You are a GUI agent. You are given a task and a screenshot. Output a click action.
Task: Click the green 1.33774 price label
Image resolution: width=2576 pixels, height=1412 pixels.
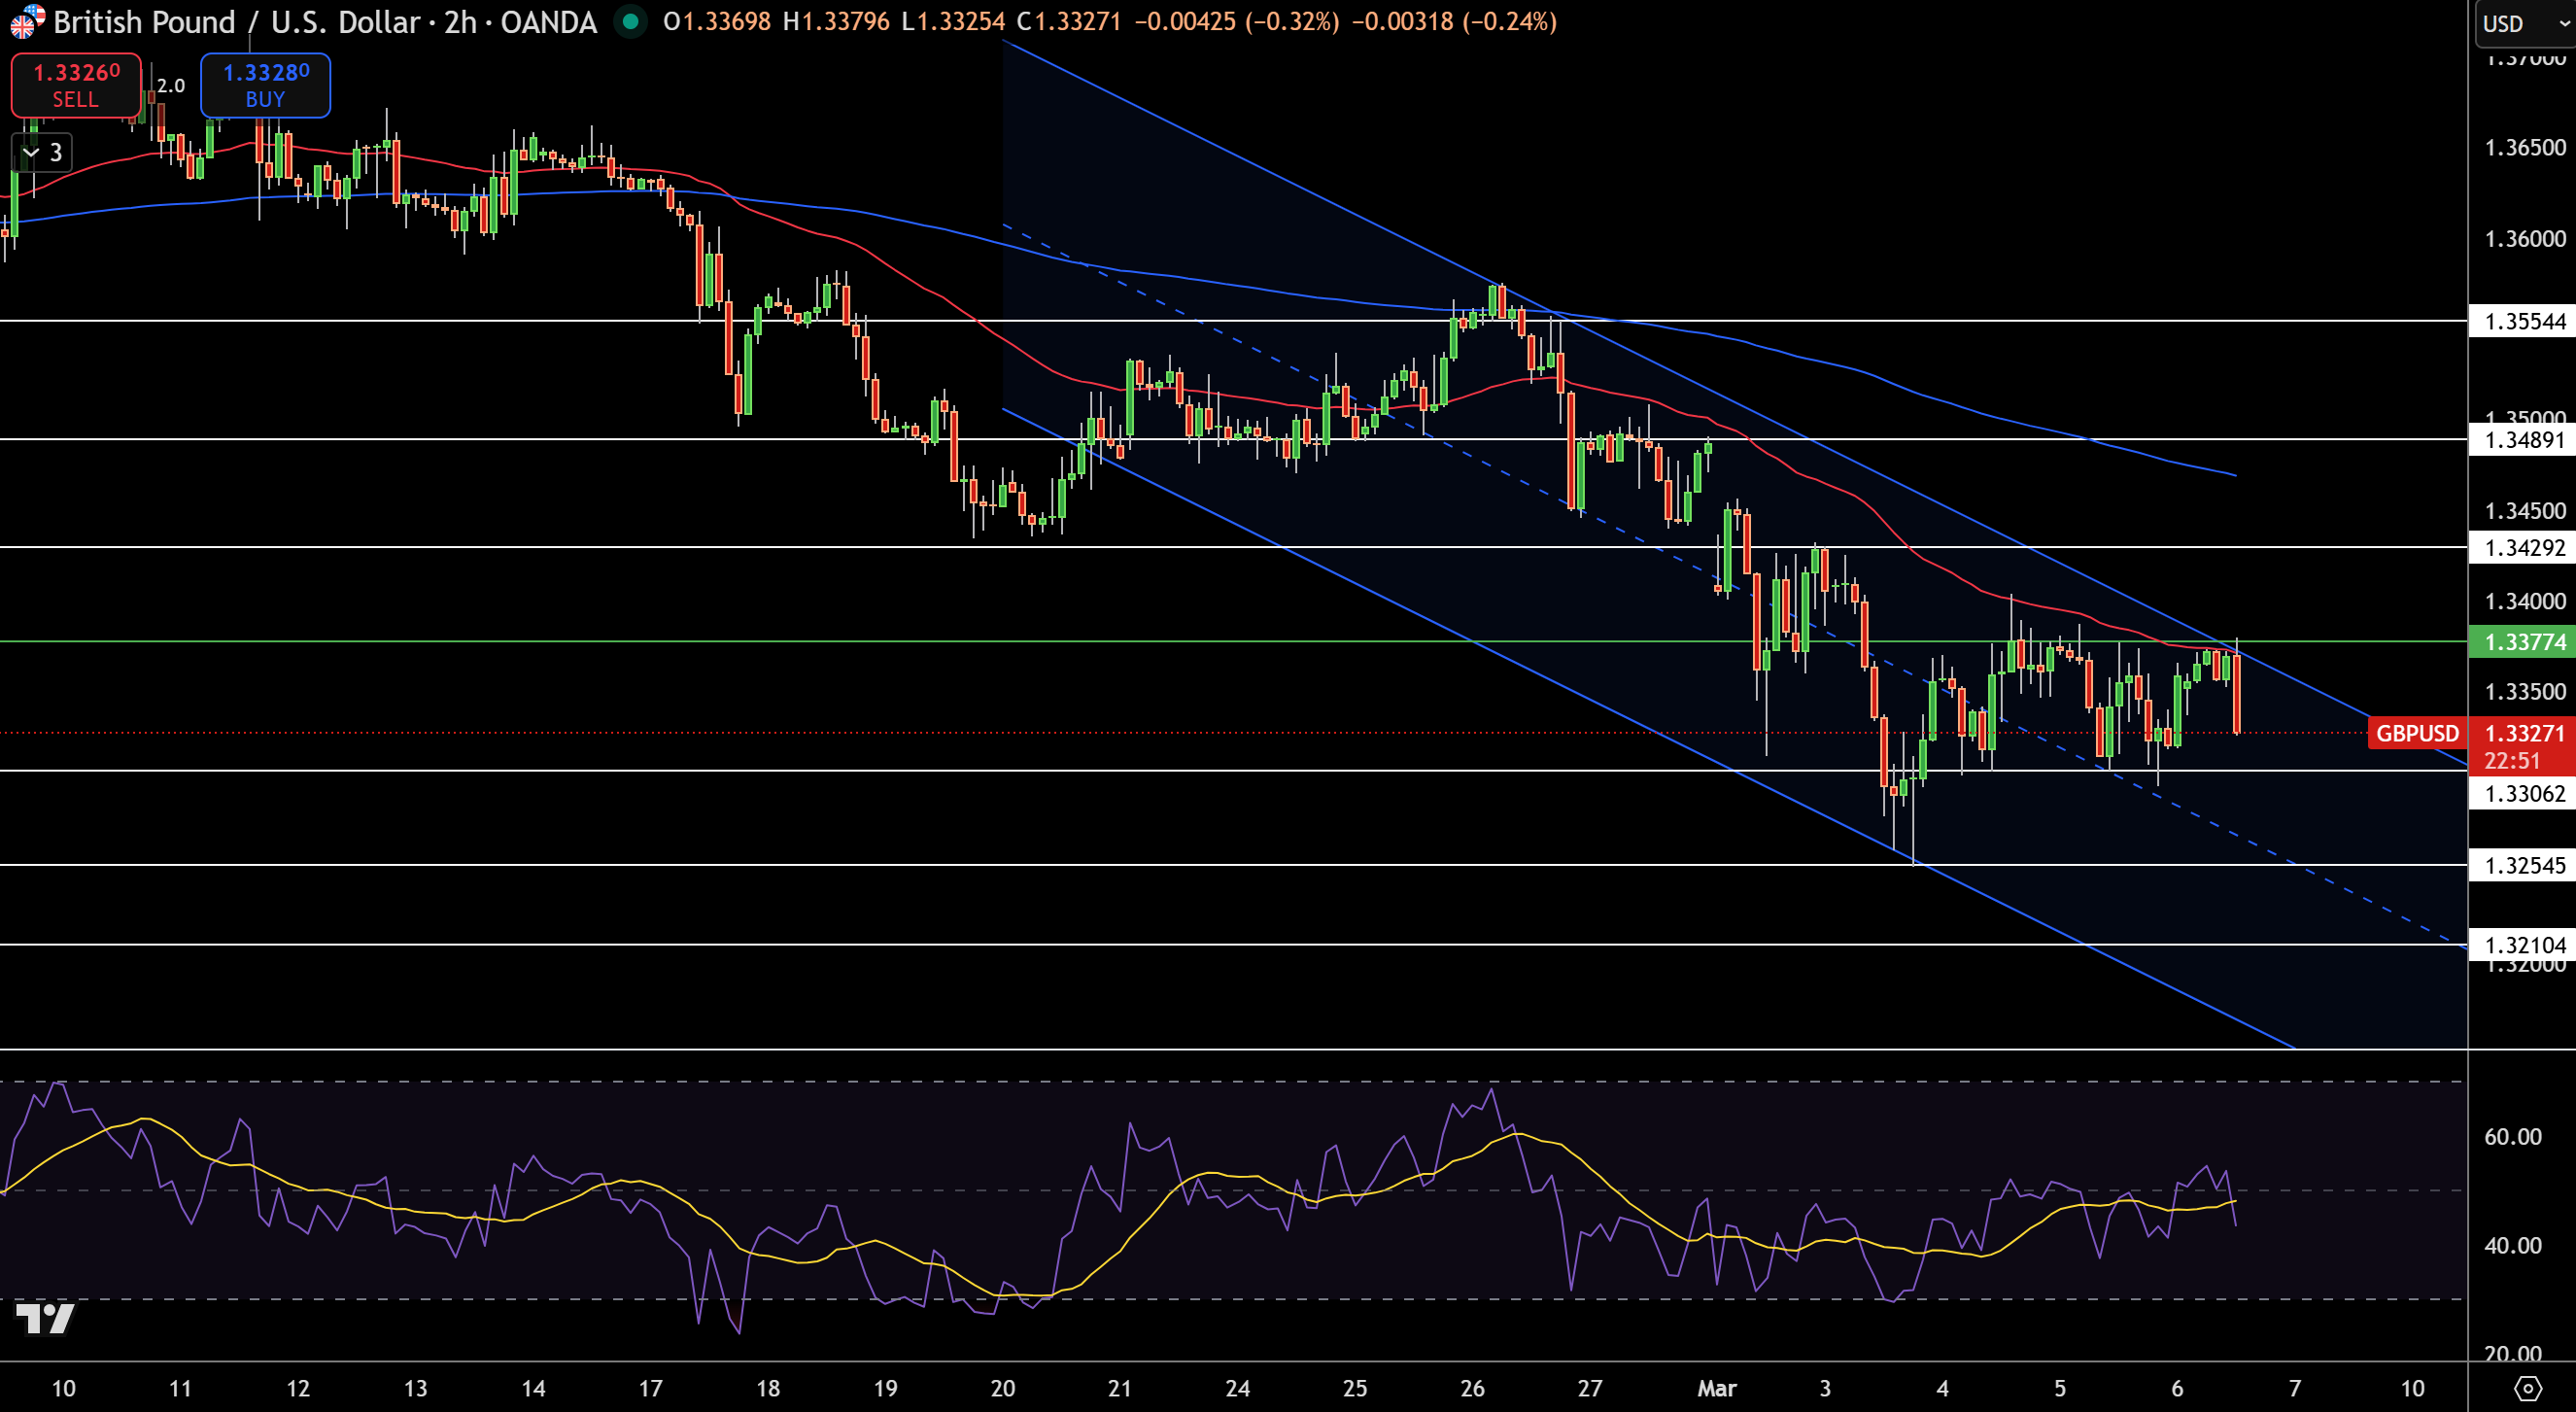[2523, 641]
